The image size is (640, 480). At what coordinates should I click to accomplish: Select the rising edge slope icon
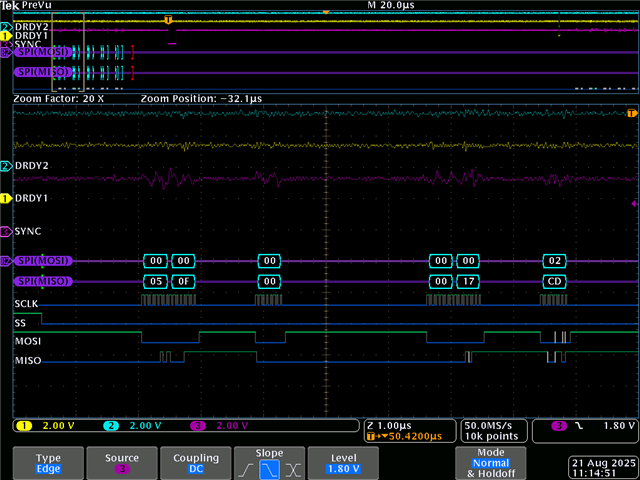[246, 470]
